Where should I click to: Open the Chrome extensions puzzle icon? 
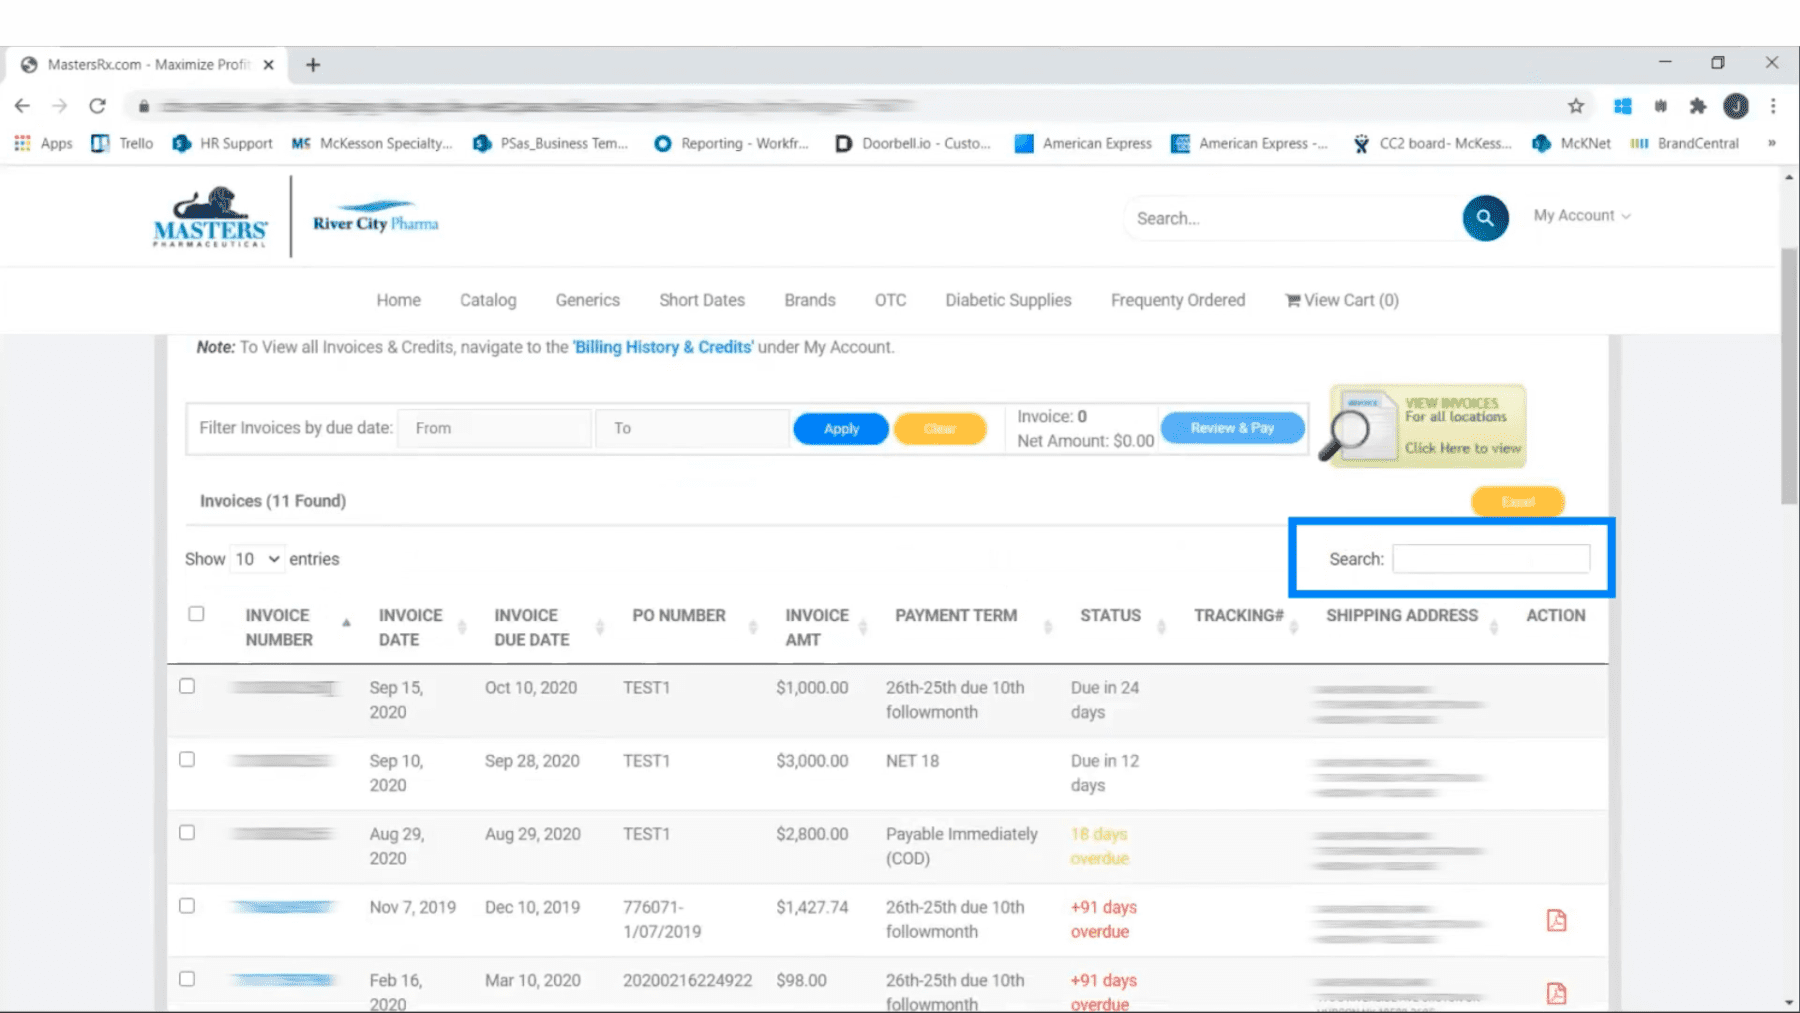click(x=1697, y=106)
